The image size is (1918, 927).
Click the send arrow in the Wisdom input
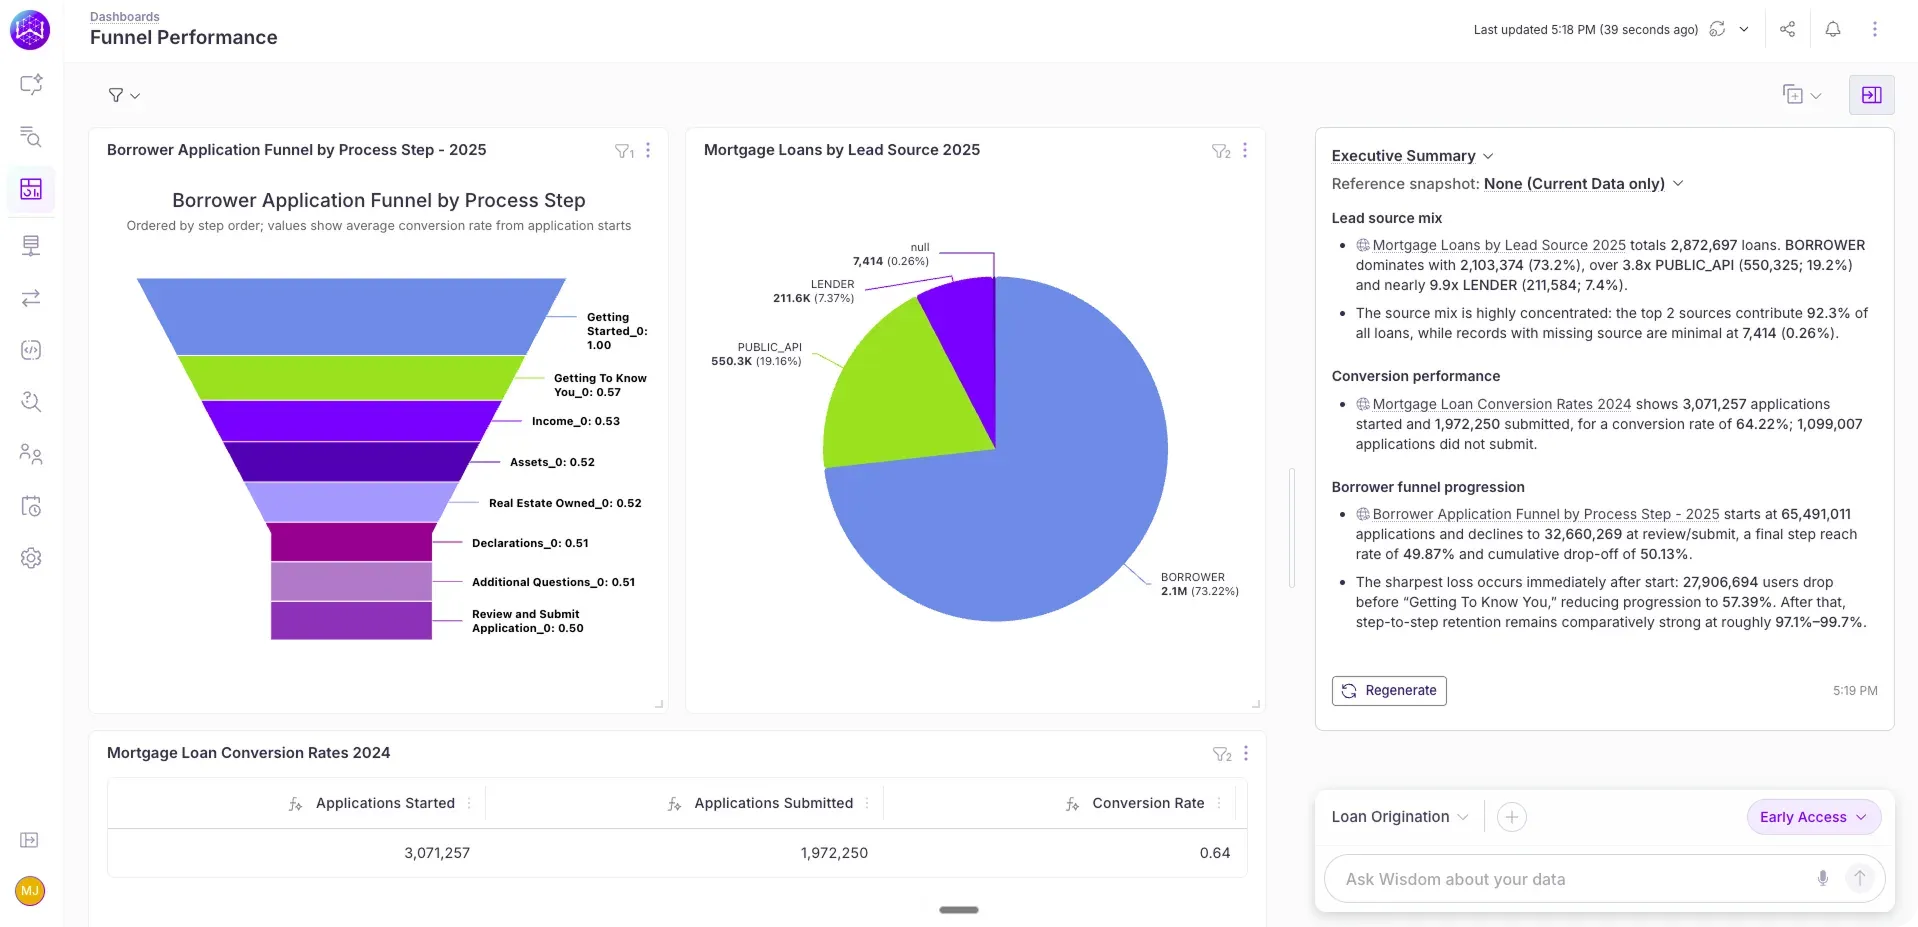[1859, 878]
